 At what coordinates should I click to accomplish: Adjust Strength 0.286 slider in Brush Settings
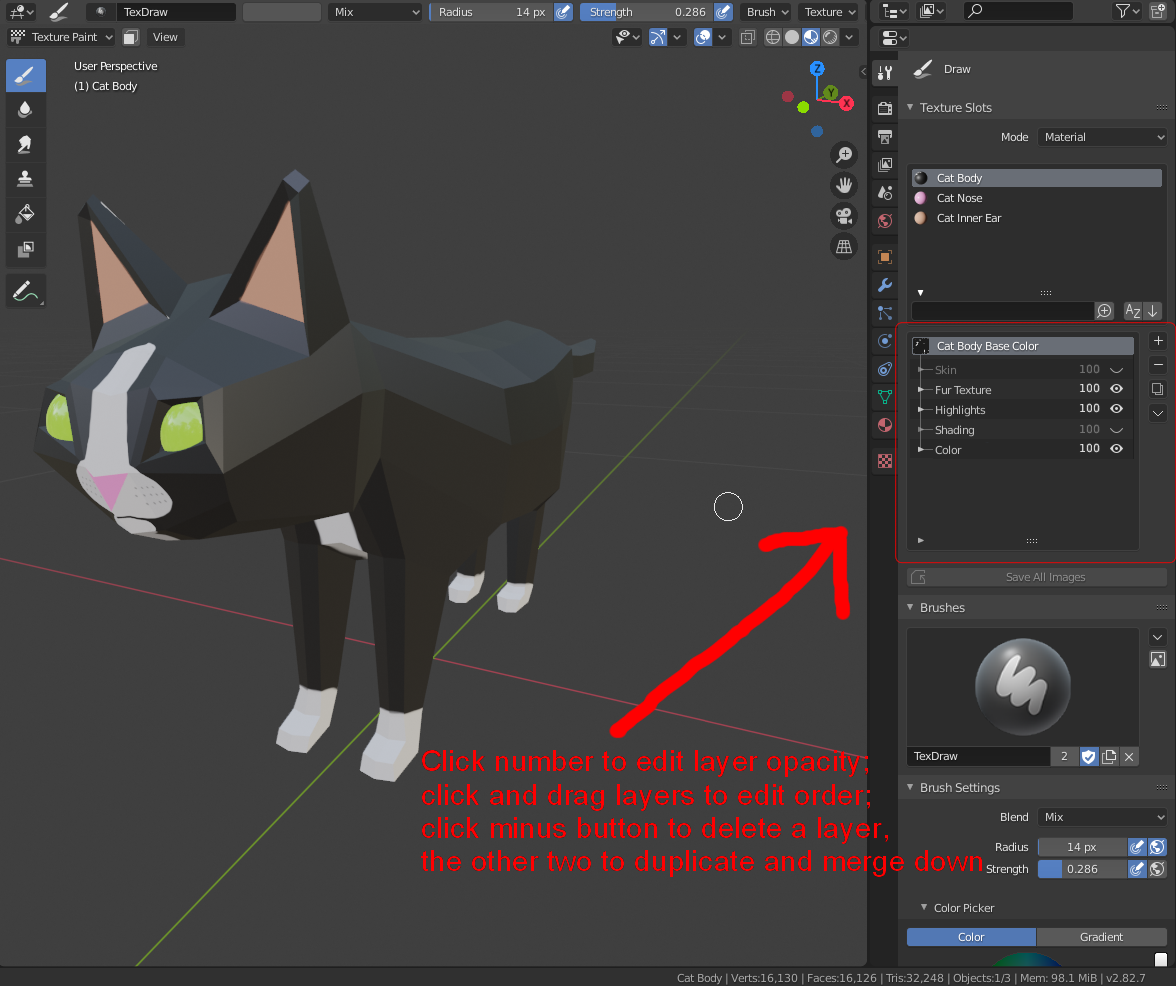1082,869
